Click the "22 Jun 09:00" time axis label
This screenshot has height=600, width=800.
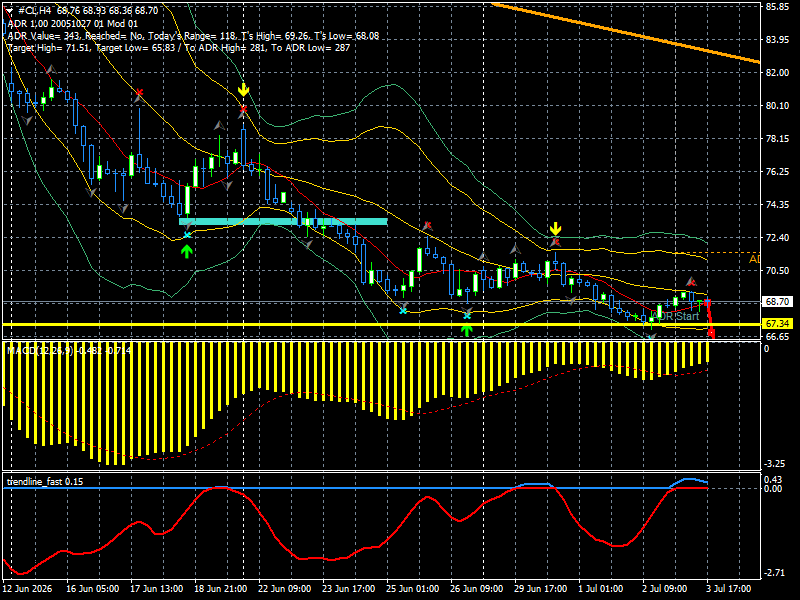point(285,589)
